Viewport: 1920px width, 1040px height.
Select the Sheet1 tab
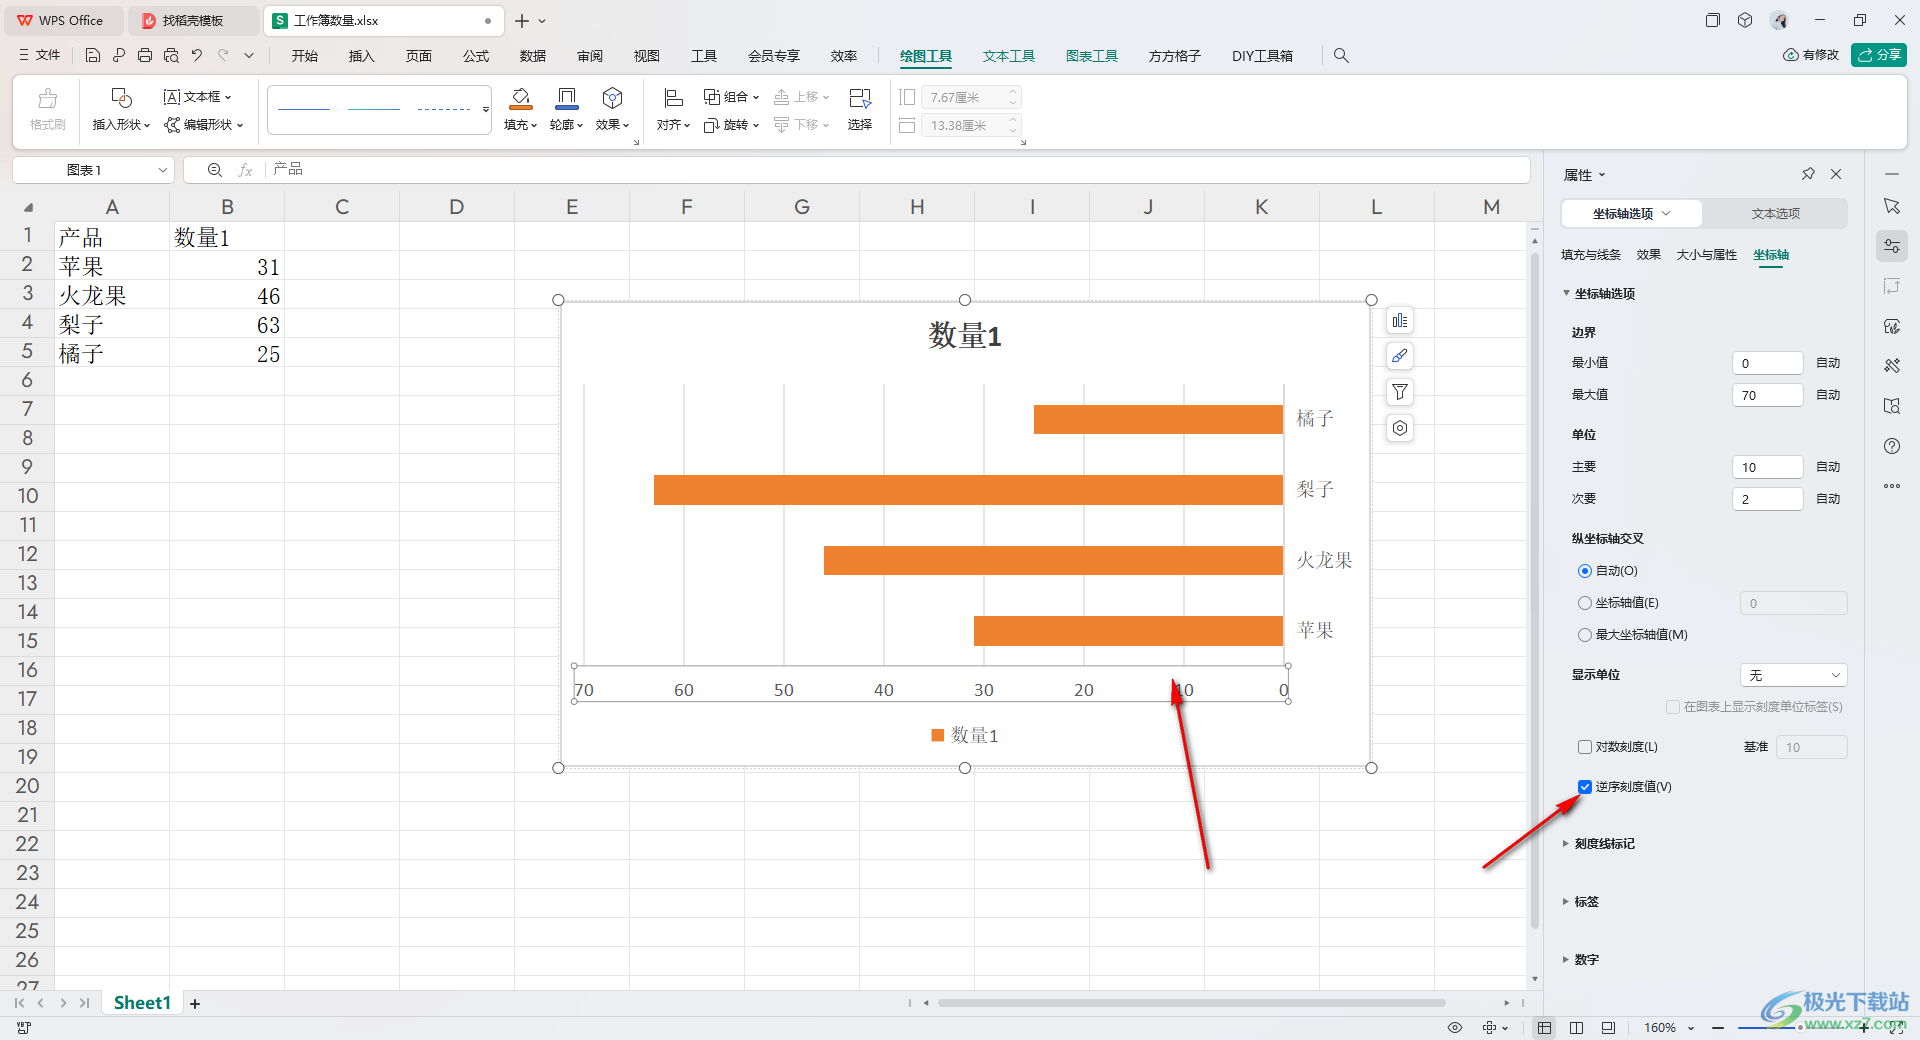click(142, 1003)
